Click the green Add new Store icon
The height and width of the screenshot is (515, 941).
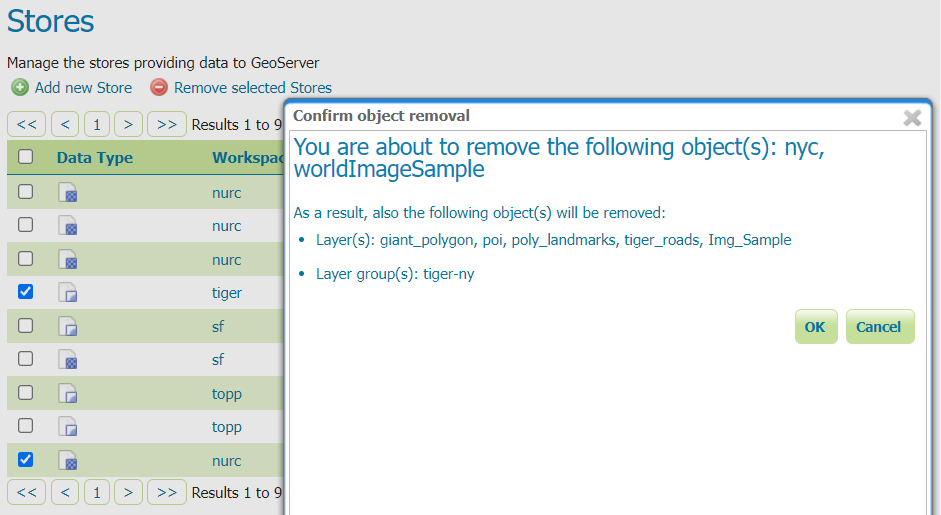tap(20, 88)
